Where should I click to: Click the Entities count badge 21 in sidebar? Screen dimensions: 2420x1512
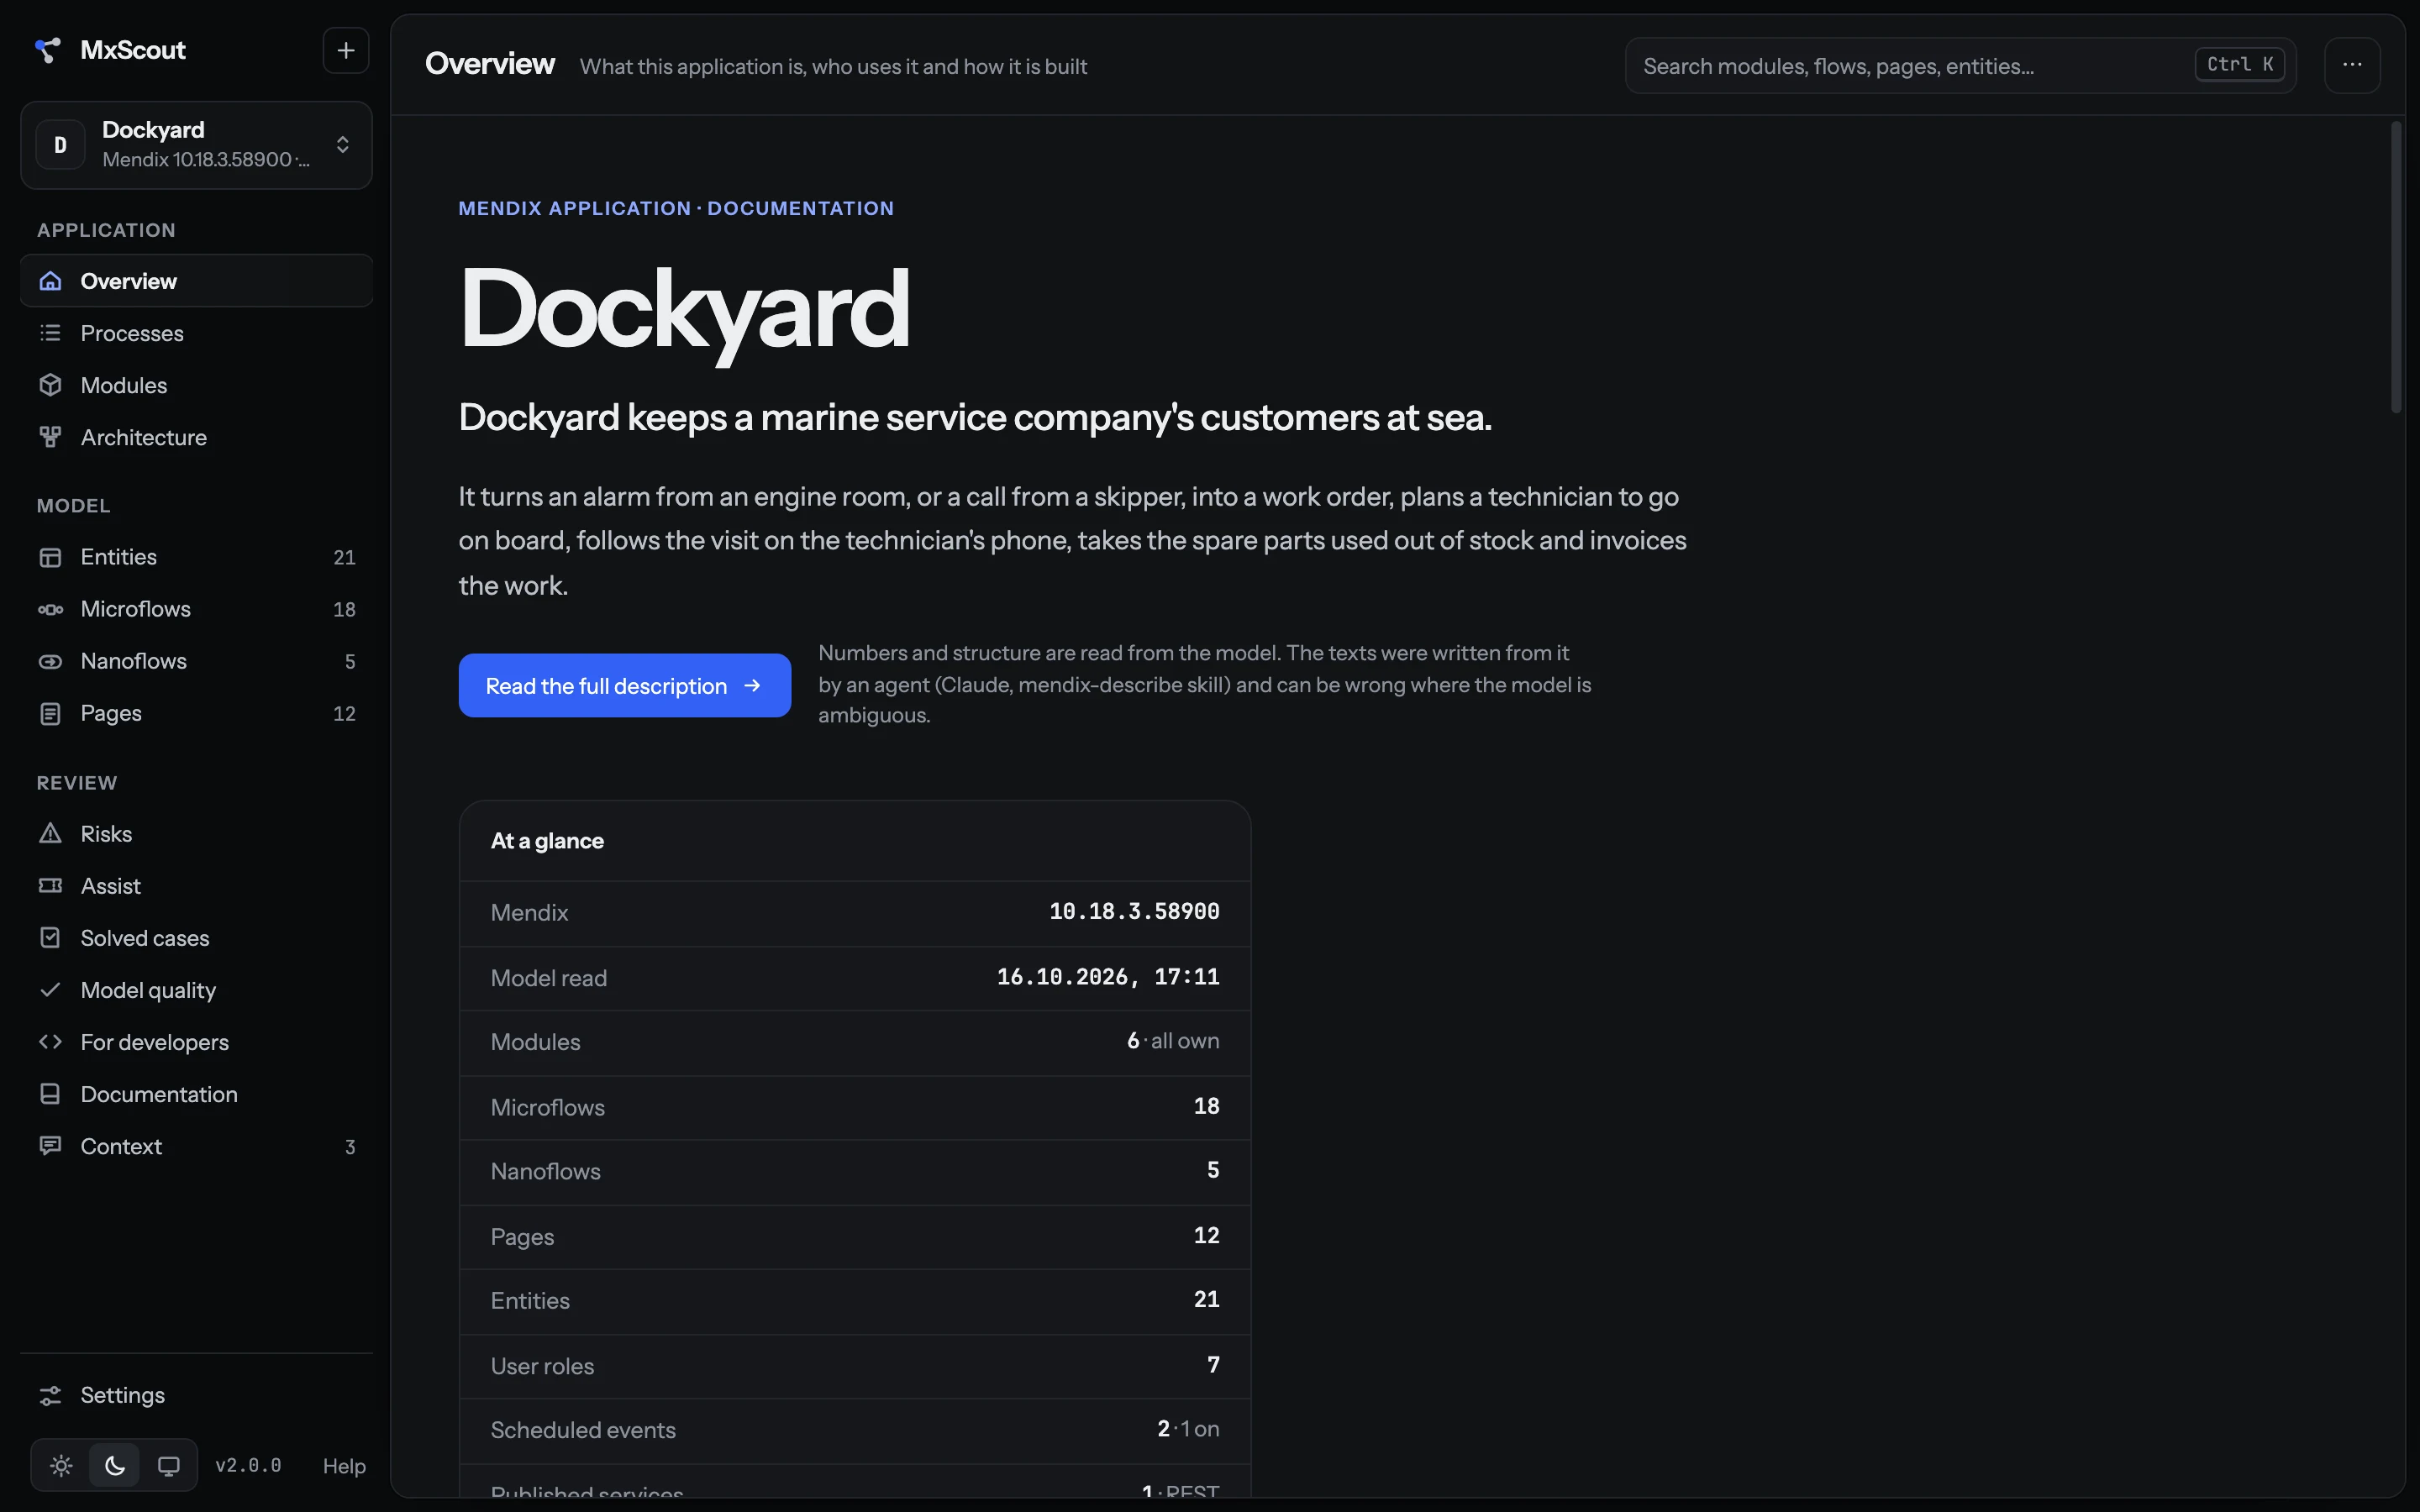[x=344, y=557]
